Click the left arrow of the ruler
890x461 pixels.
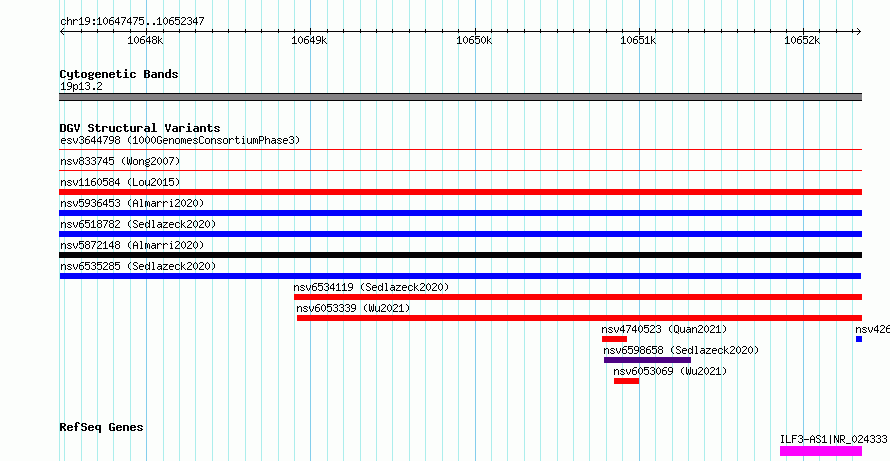pyautogui.click(x=62, y=31)
